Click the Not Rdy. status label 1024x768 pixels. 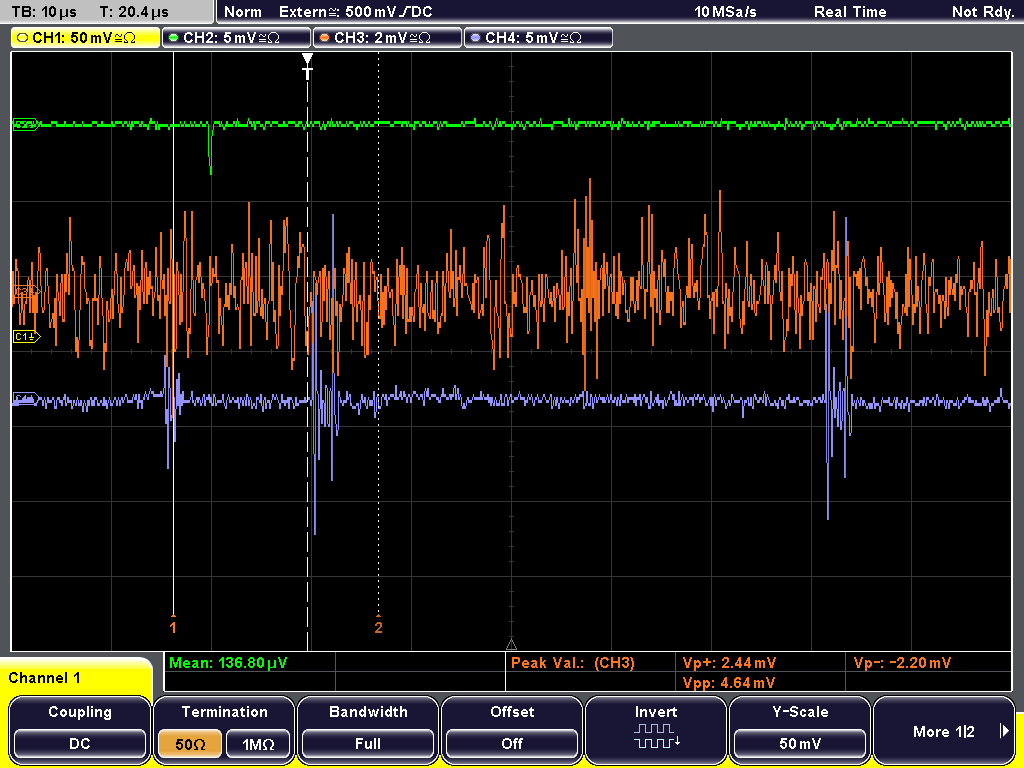coord(983,12)
